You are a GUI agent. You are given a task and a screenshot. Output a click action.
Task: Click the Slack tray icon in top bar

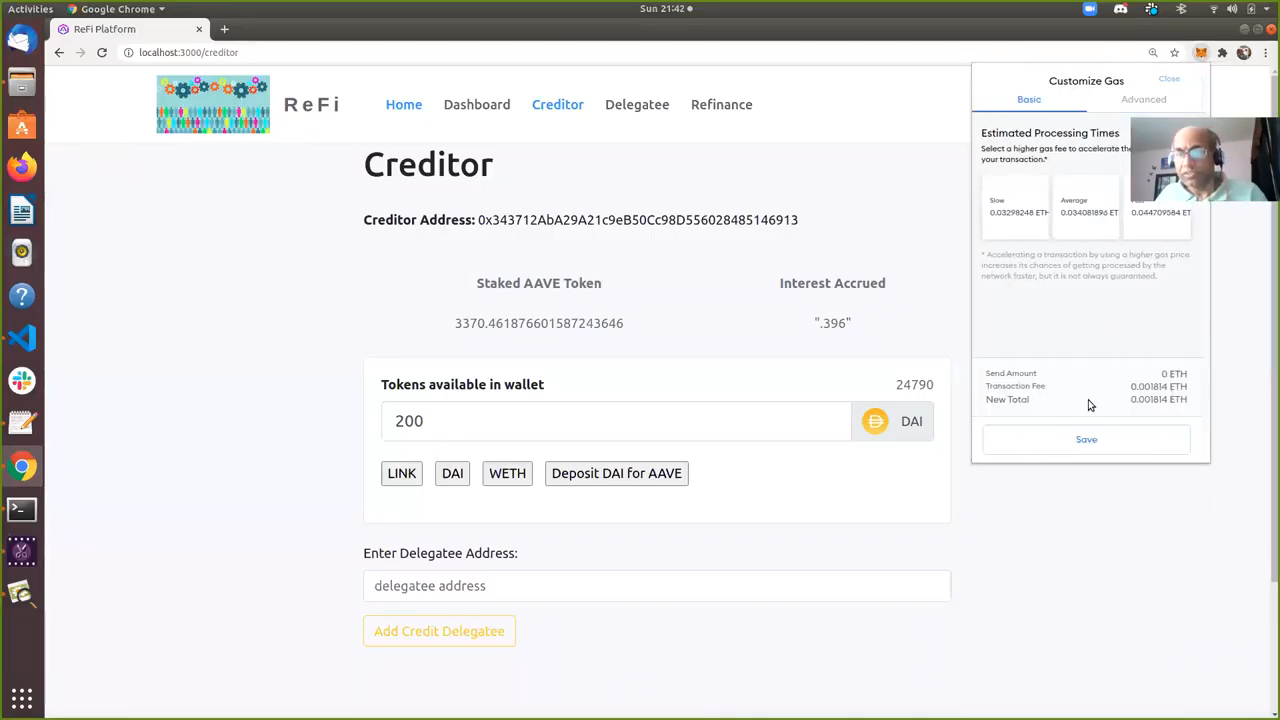1152,9
